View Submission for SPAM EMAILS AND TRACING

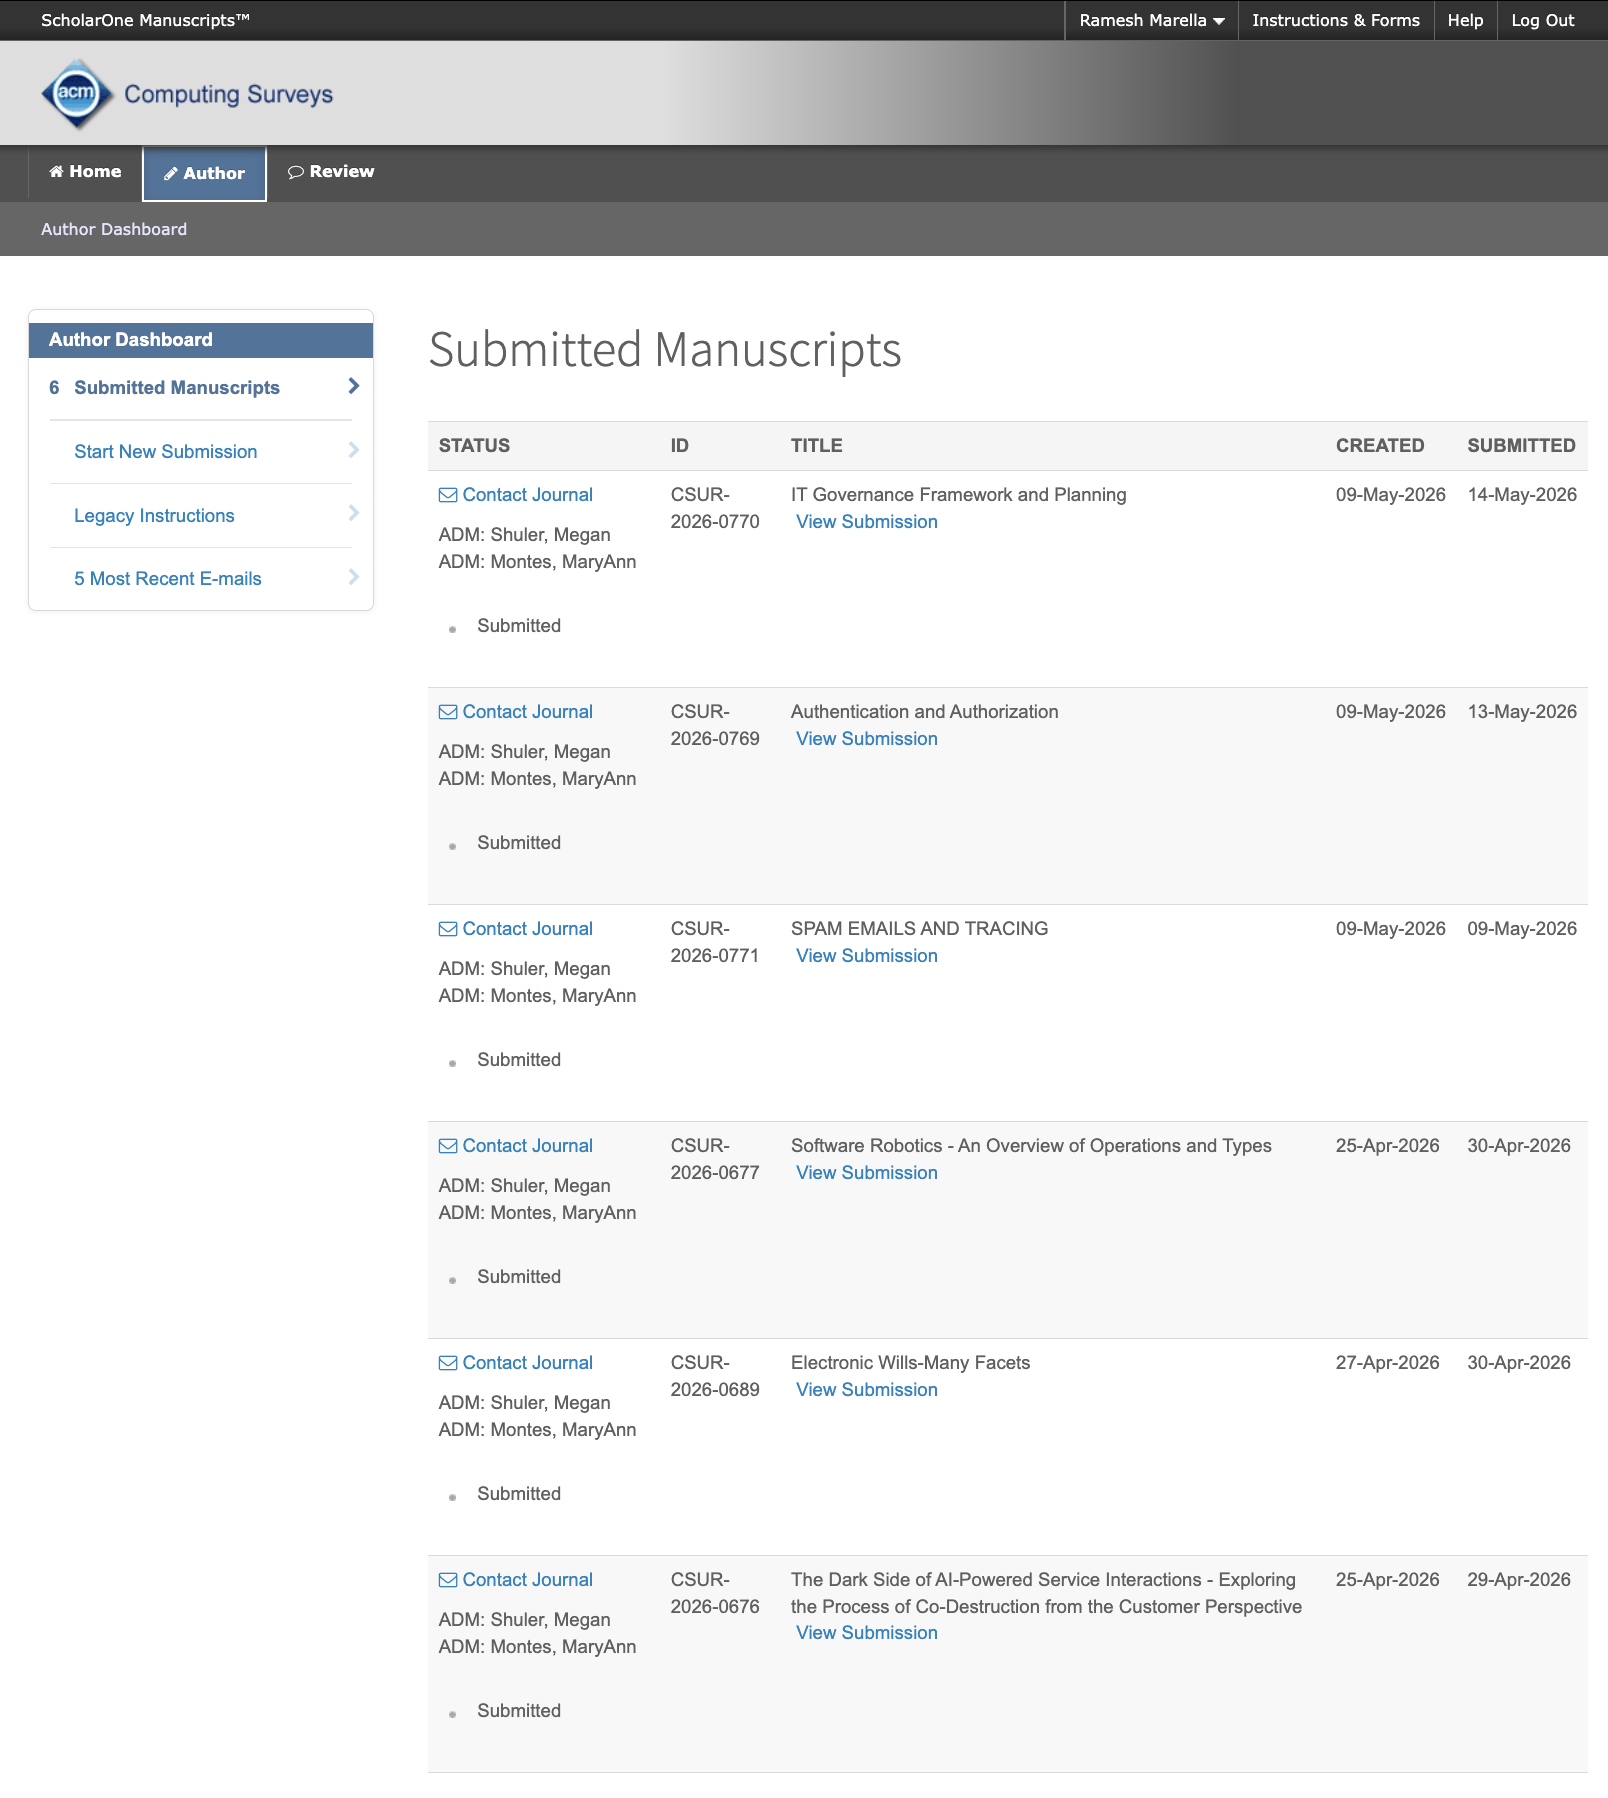pyautogui.click(x=866, y=956)
